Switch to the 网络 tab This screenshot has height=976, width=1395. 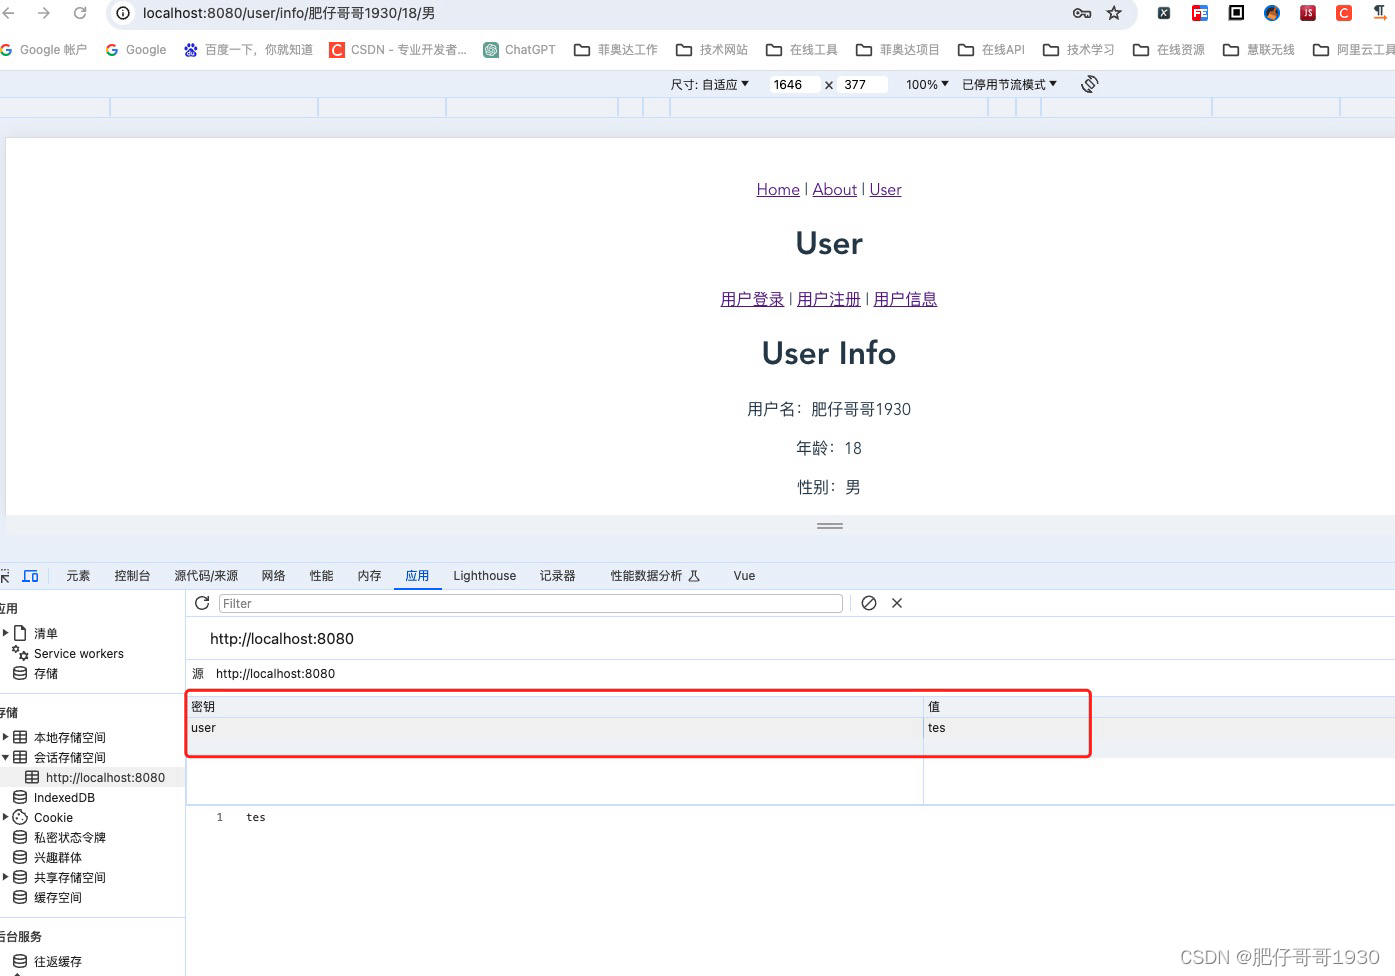[x=273, y=576]
